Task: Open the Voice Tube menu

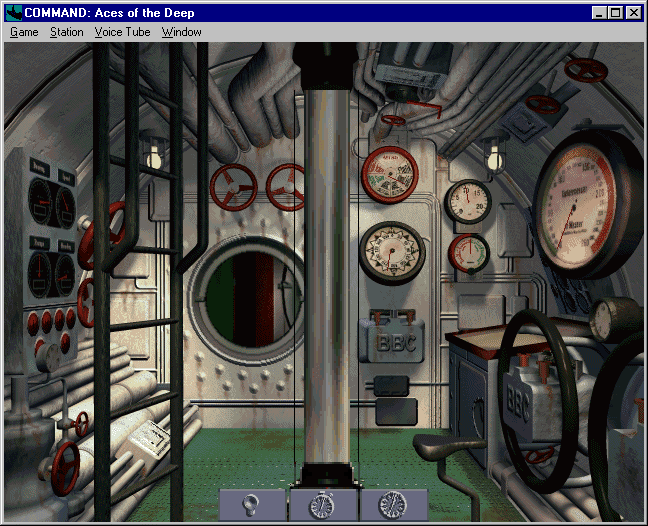Action: coord(122,32)
